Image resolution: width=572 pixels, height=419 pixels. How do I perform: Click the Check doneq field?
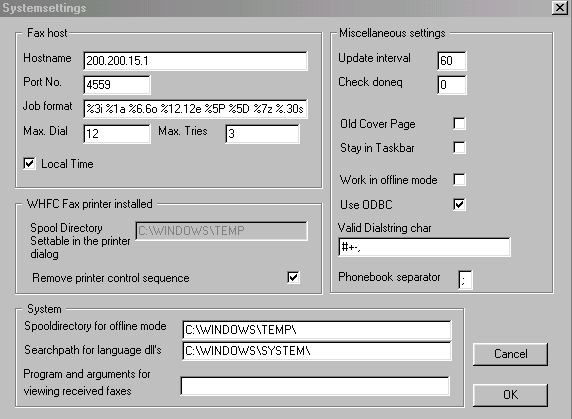[x=452, y=85]
